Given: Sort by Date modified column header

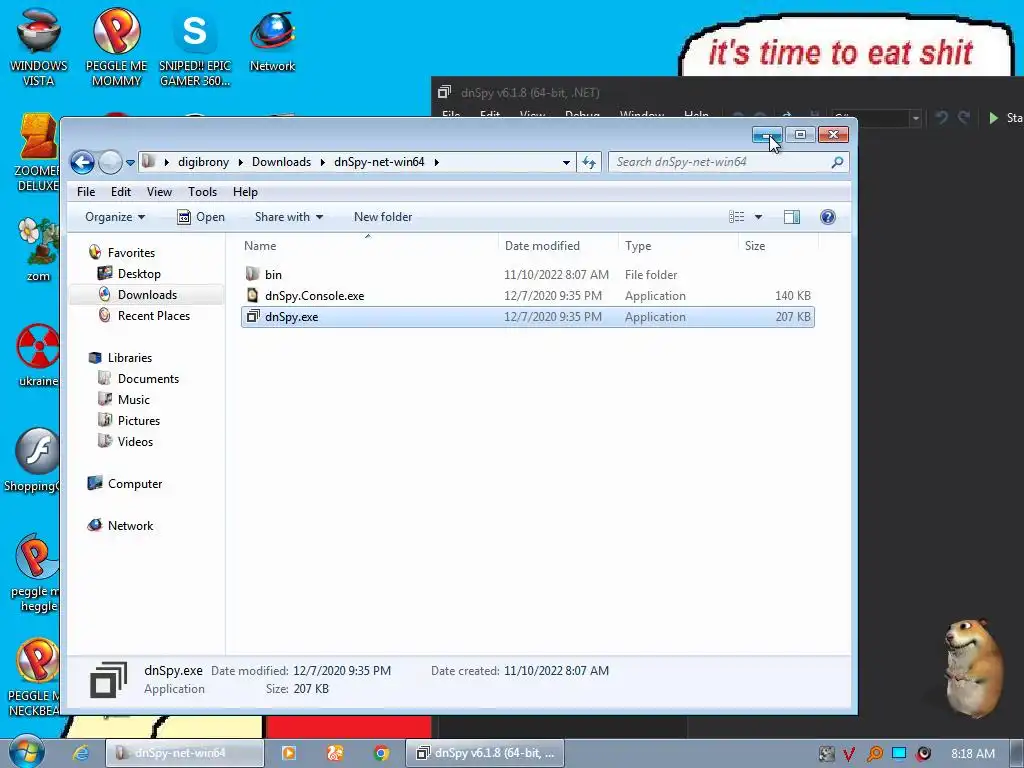Looking at the screenshot, I should click(x=542, y=246).
